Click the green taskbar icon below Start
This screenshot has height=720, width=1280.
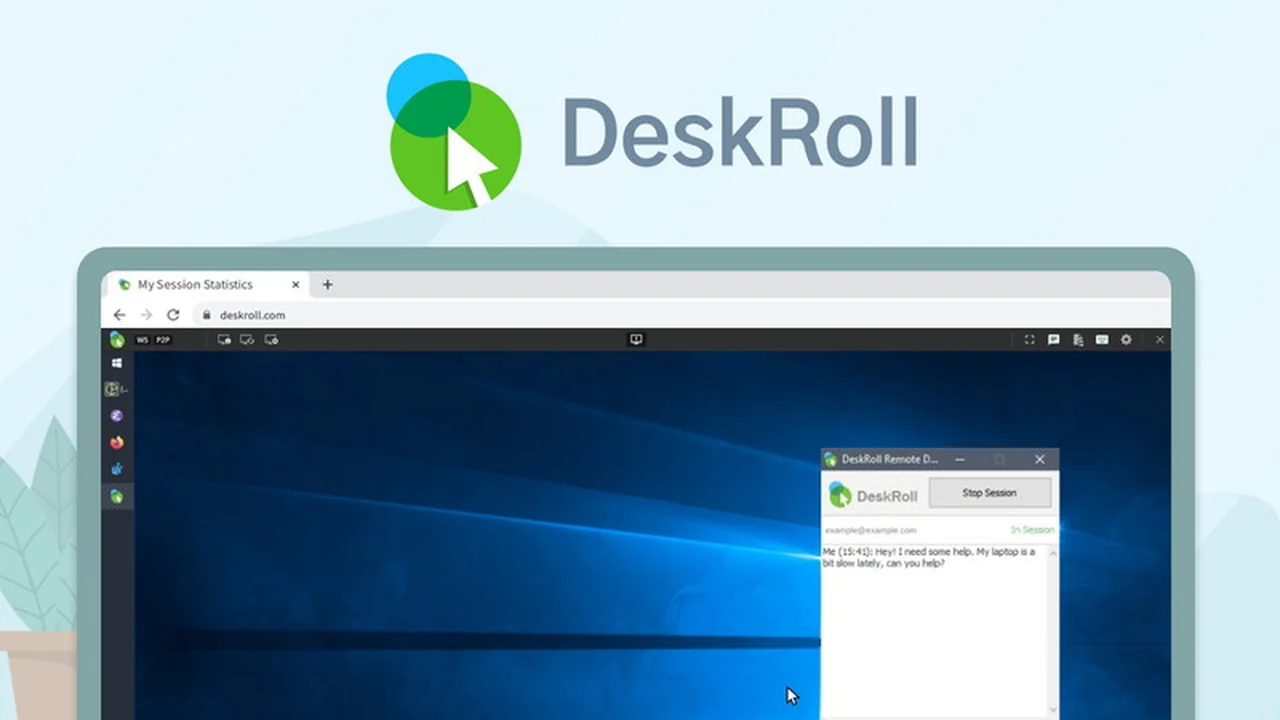[114, 389]
